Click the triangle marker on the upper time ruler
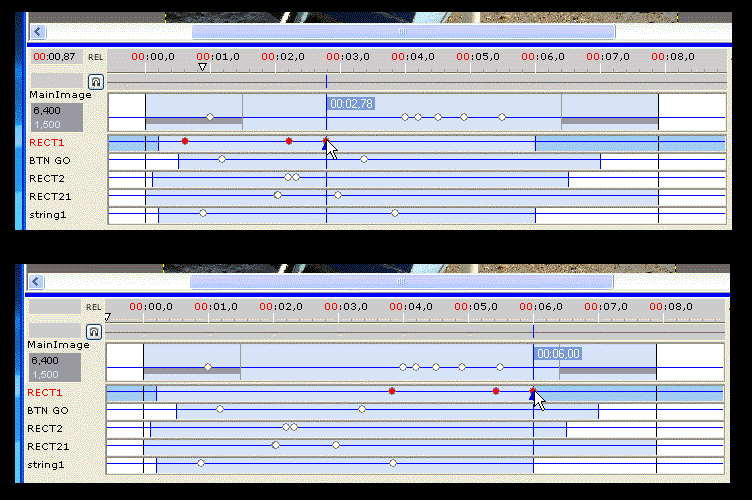Screen dimensions: 752x500 (203, 67)
